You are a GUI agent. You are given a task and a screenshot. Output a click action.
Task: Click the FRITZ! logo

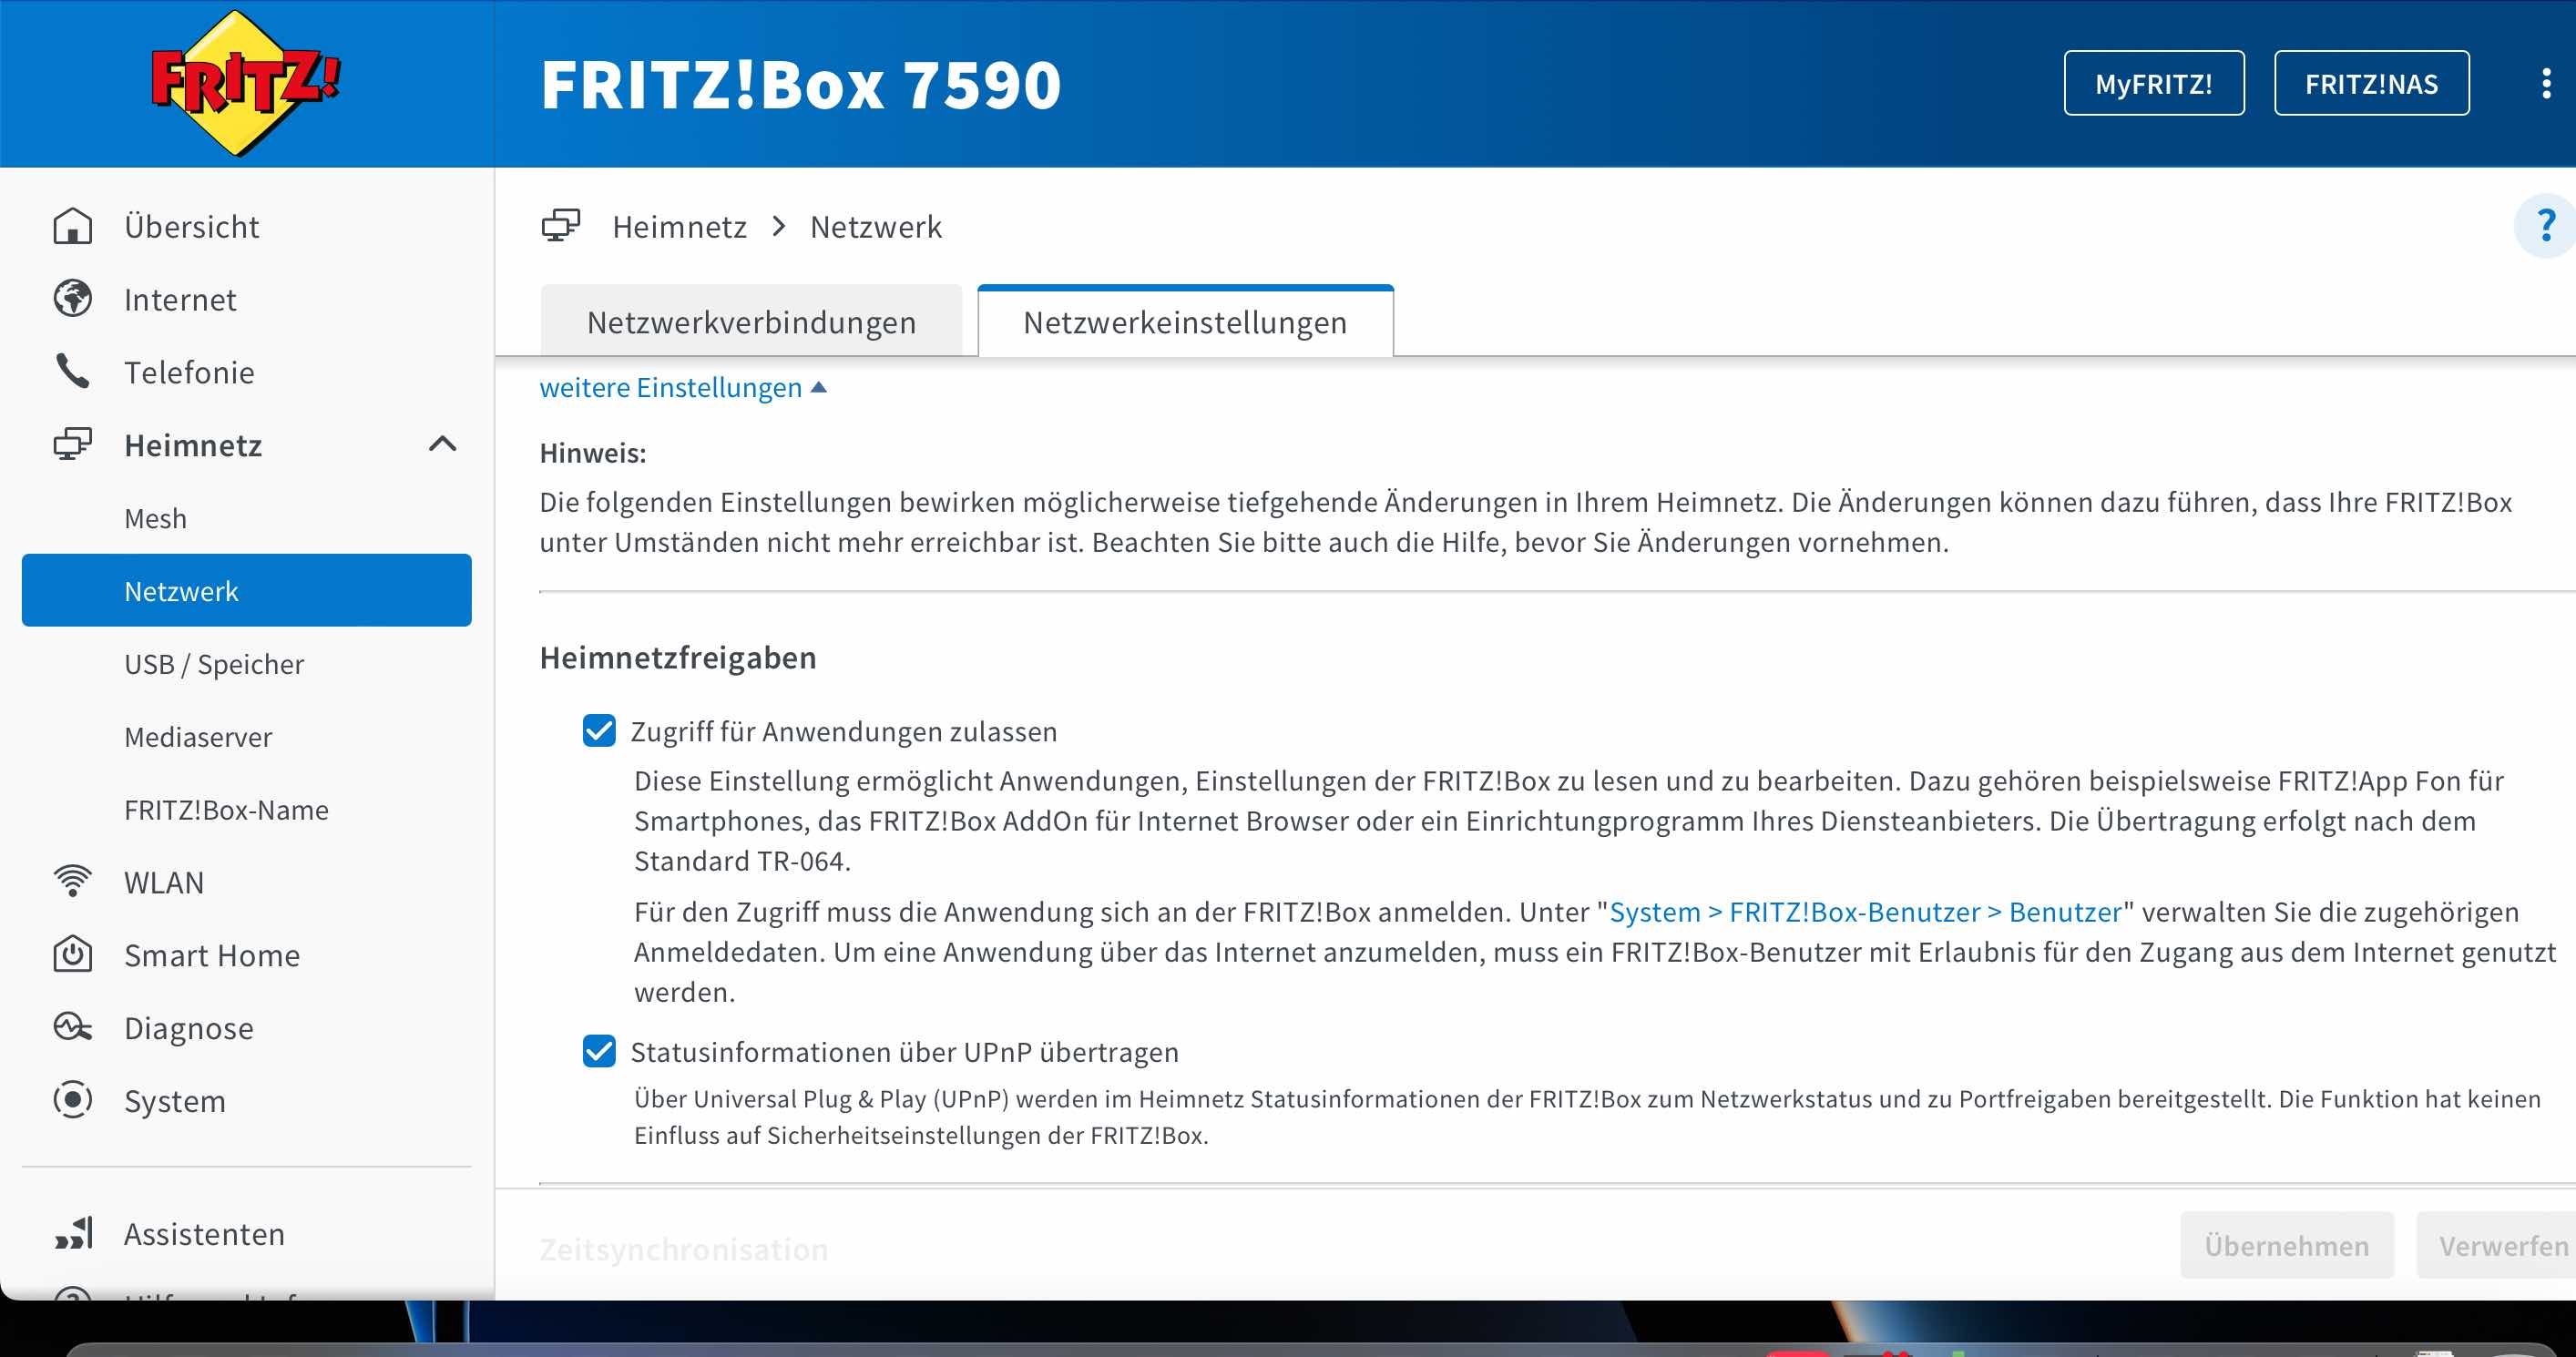point(245,83)
